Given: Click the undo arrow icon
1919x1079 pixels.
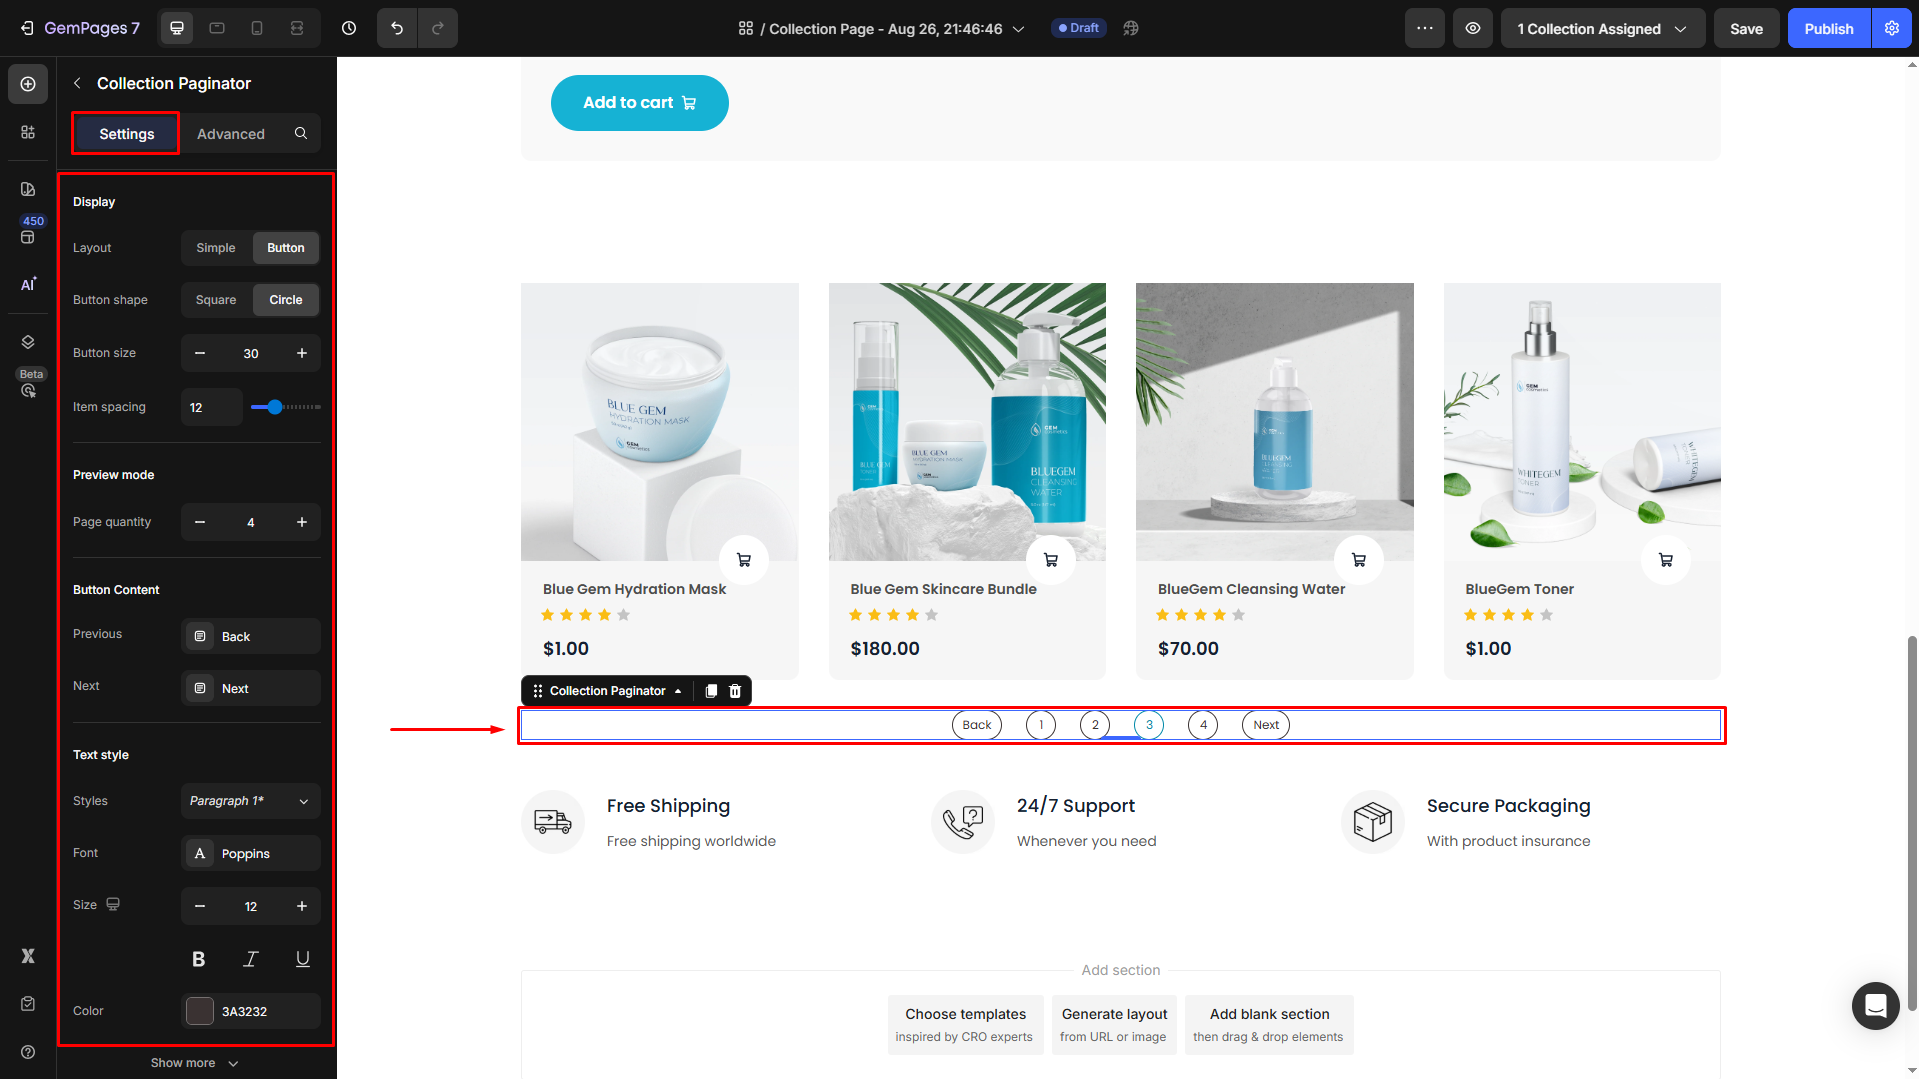Looking at the screenshot, I should tap(397, 29).
